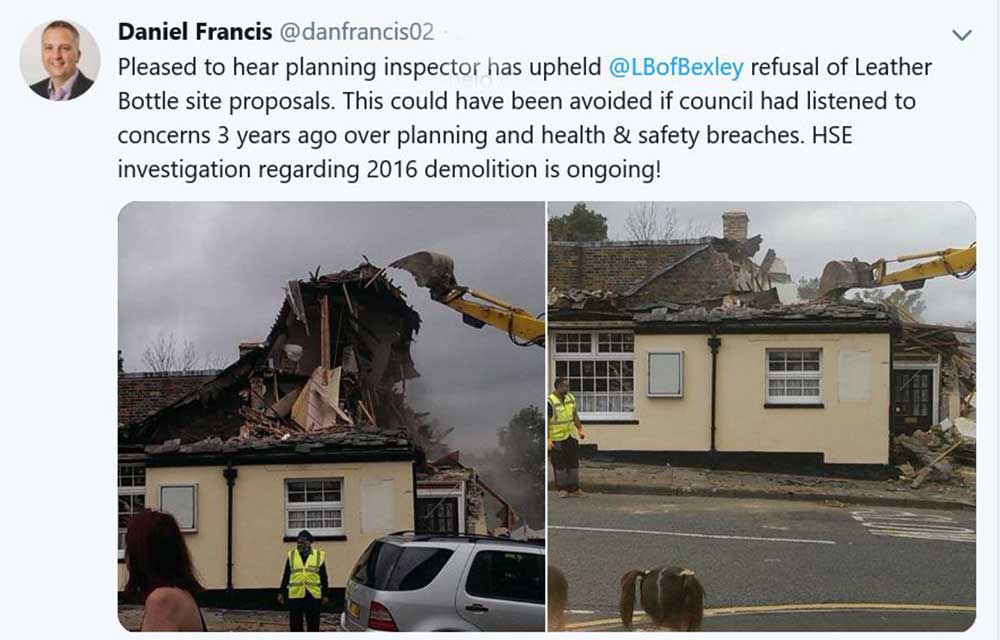Click the white road markings in right photo

(x=913, y=525)
